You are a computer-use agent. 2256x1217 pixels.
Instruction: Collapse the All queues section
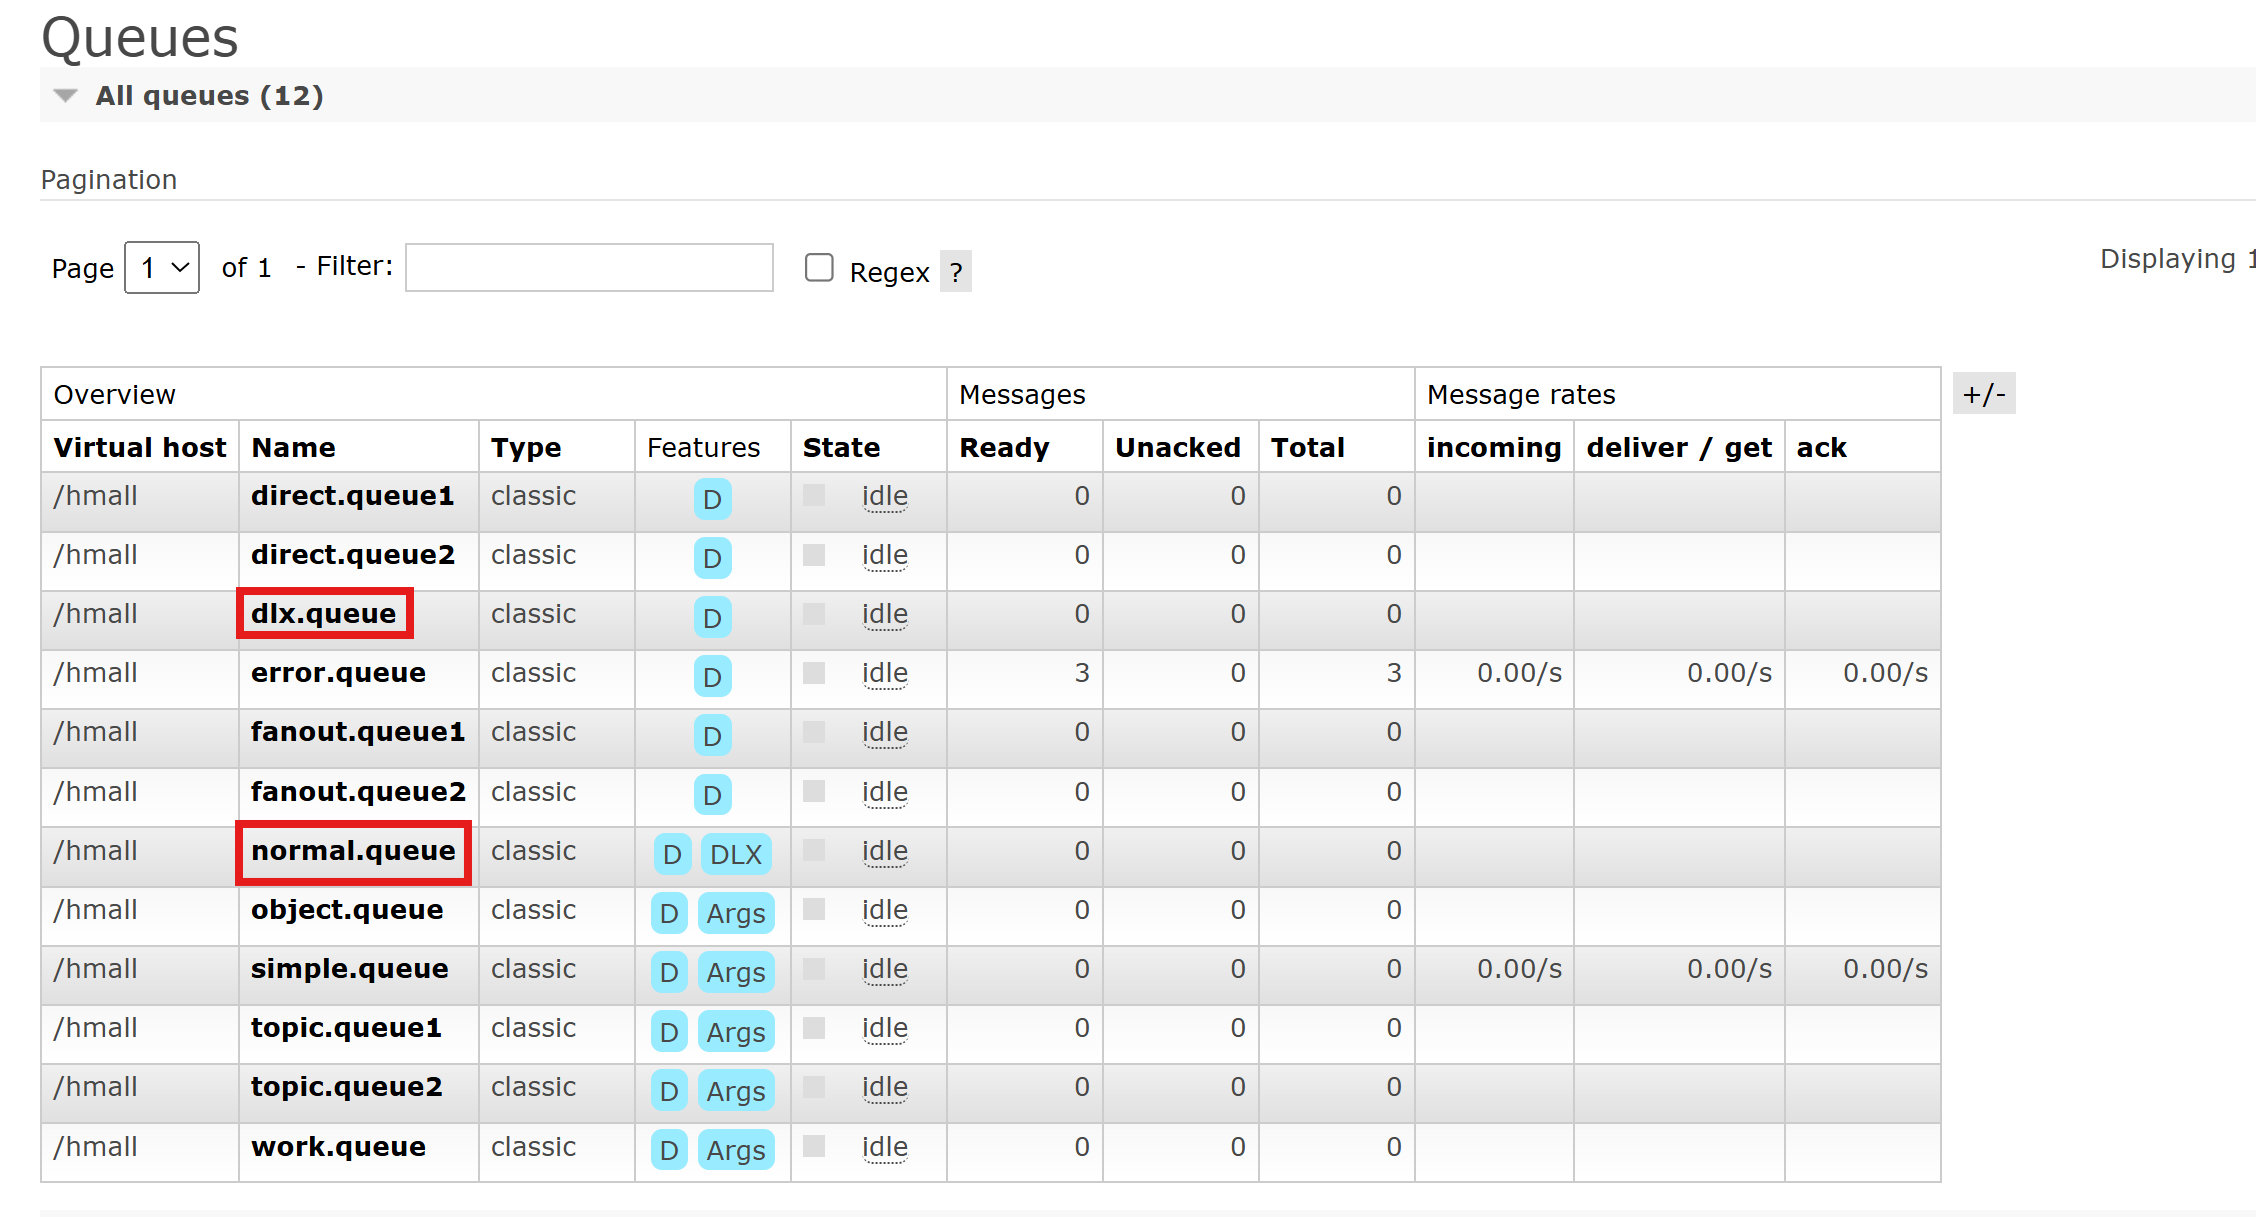click(66, 96)
